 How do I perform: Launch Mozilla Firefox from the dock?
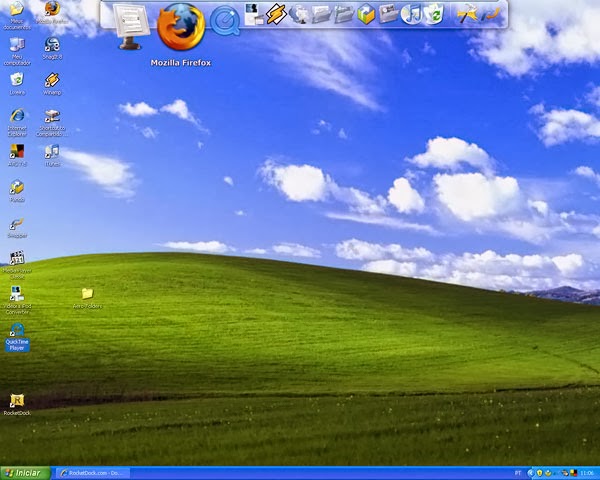[181, 27]
